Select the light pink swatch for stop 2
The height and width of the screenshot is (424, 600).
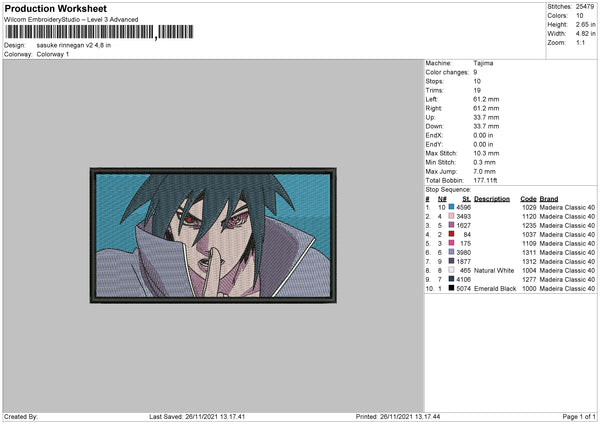452,216
